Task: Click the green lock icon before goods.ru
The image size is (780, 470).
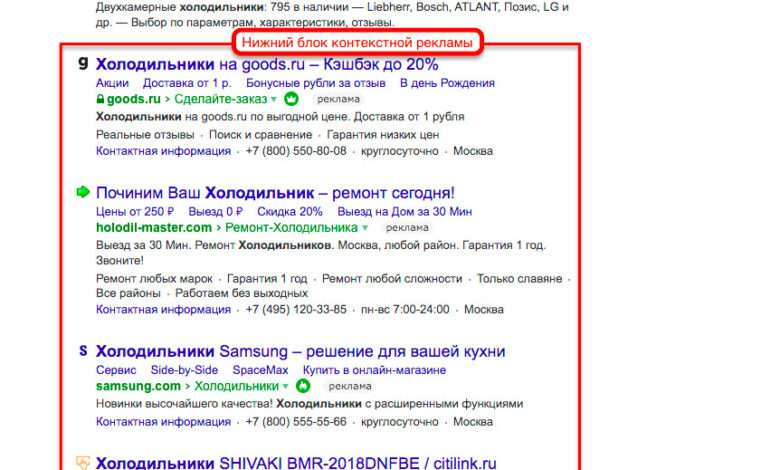Action: click(100, 99)
